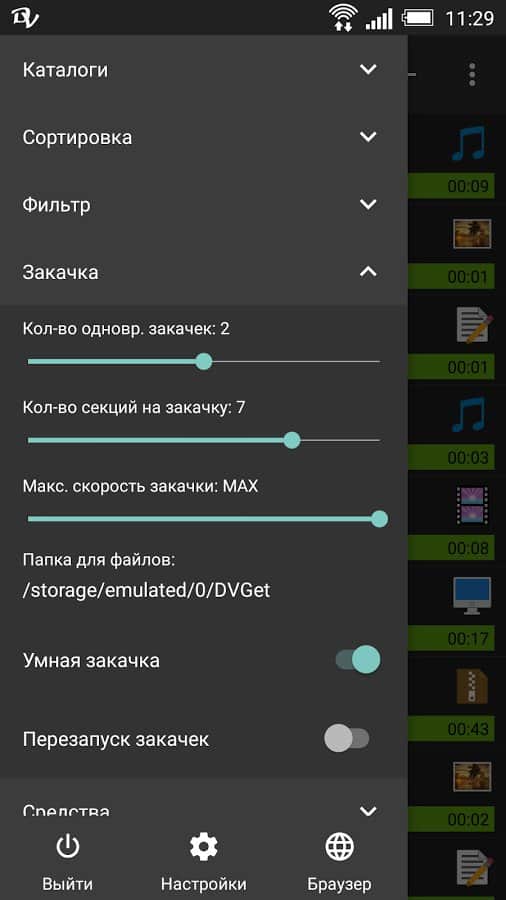This screenshot has height=900, width=506.
Task: Tap the Папка для файлов label
Action: point(99,560)
